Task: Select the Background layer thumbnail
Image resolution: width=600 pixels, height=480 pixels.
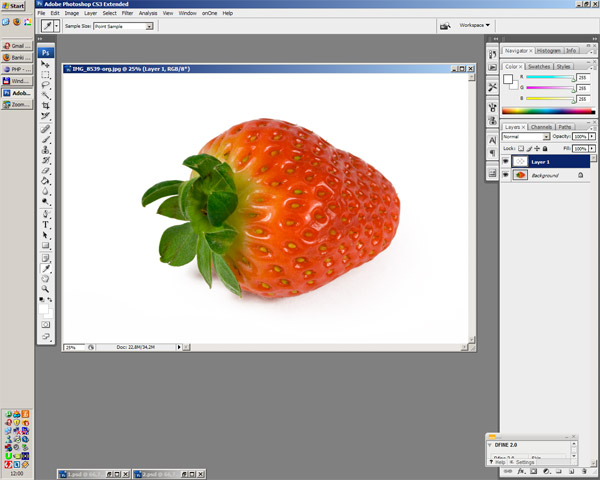Action: (x=520, y=175)
